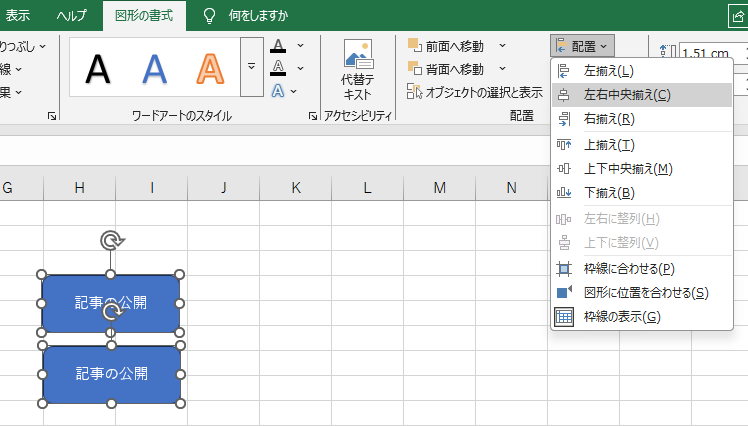Image resolution: width=748 pixels, height=426 pixels.
Task: Open オブジェクトの選択と表示 selection pane
Action: [x=475, y=92]
